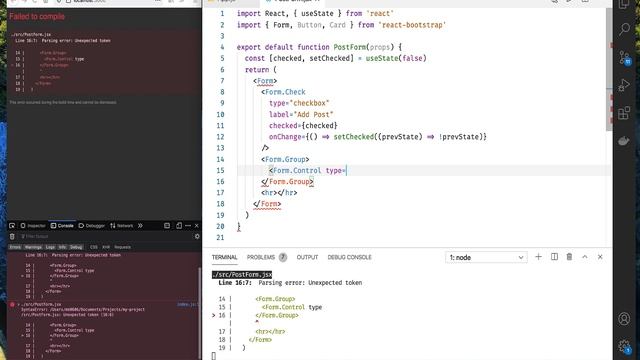Click the 'react-bootstrap' import string

412,25
